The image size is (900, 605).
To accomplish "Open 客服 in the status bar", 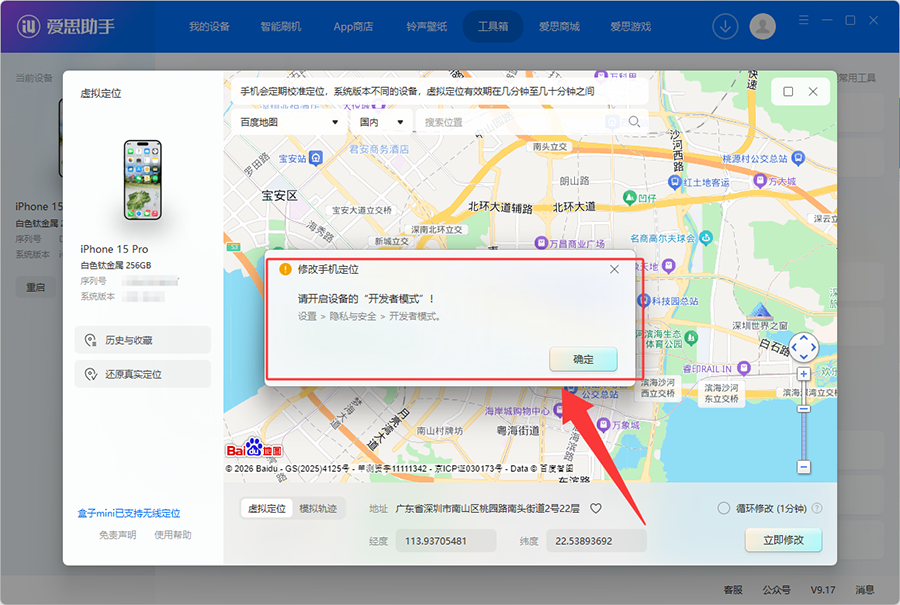I will (x=733, y=590).
